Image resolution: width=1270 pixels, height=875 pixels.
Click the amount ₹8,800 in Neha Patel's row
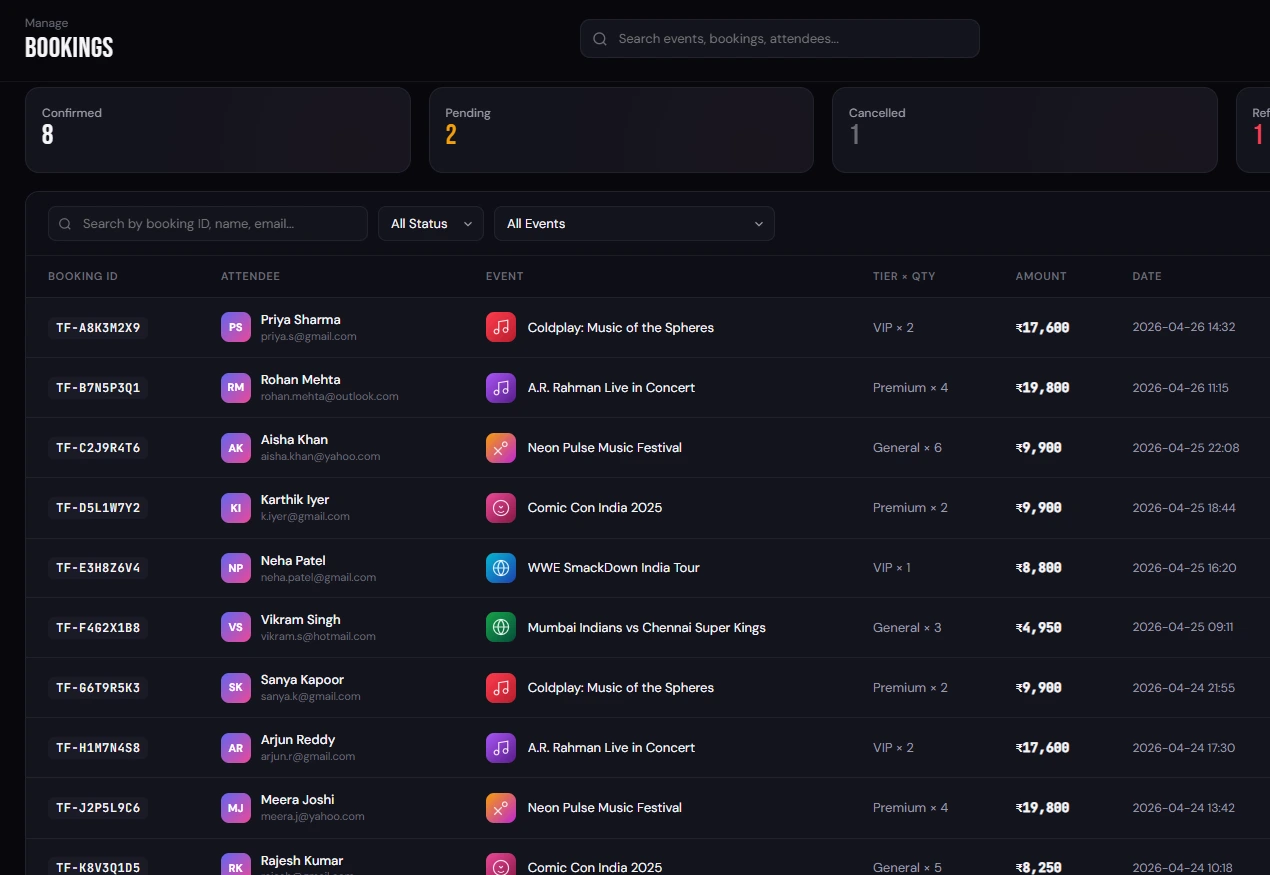(1039, 567)
